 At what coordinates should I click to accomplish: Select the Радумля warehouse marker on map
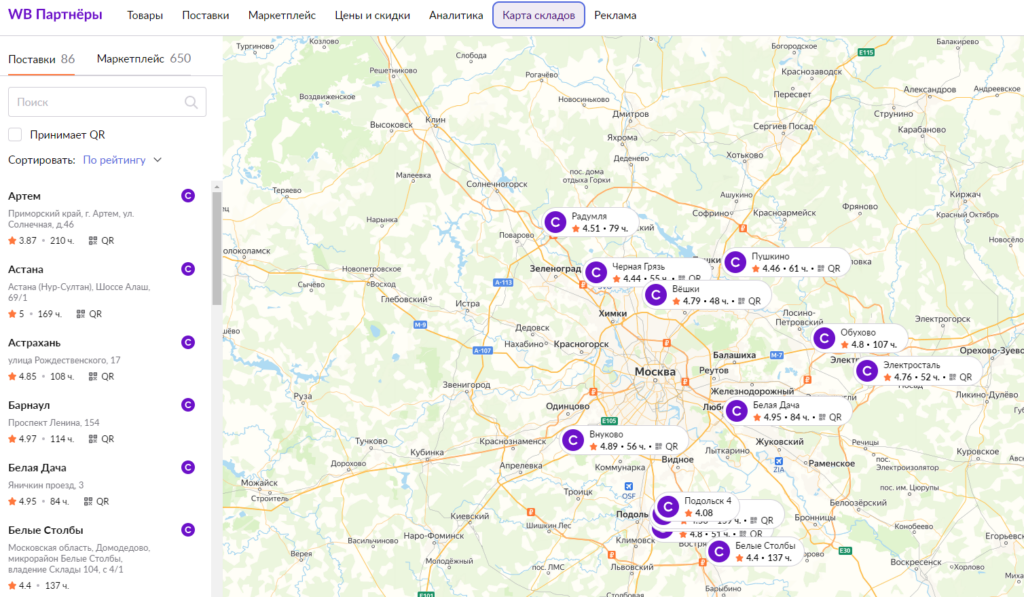pos(555,222)
